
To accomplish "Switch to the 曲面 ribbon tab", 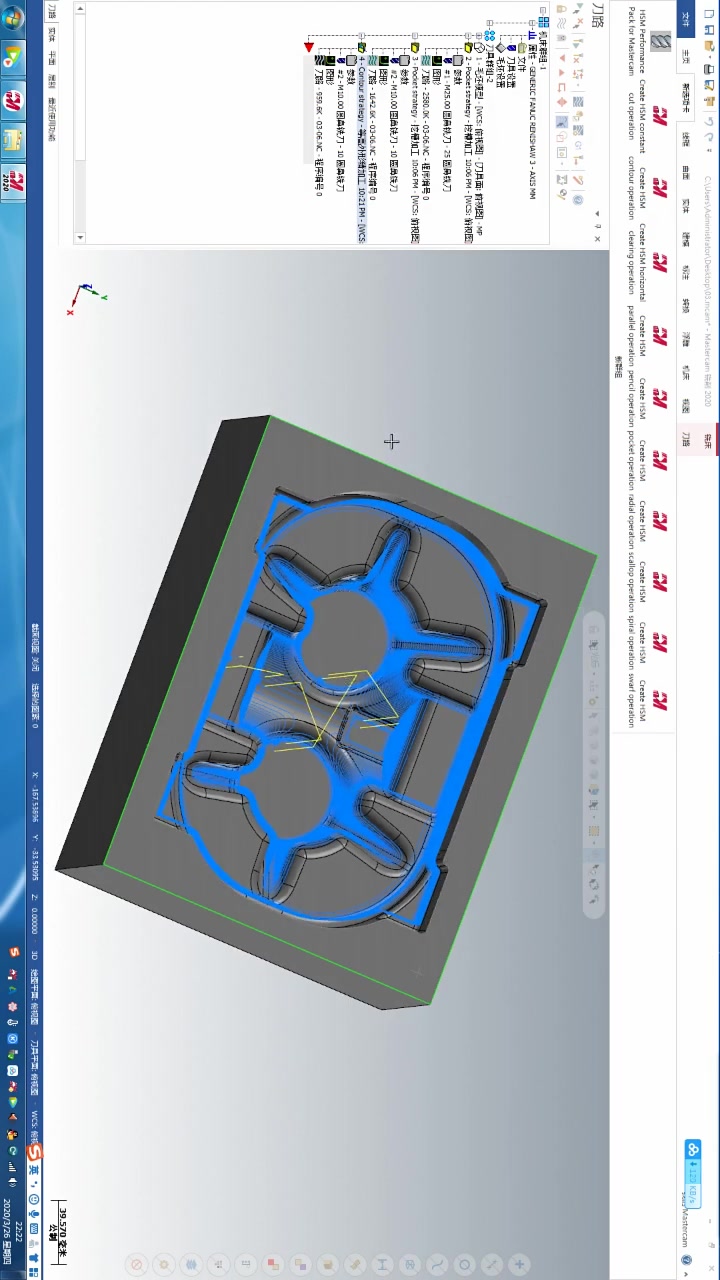I will tap(685, 172).
